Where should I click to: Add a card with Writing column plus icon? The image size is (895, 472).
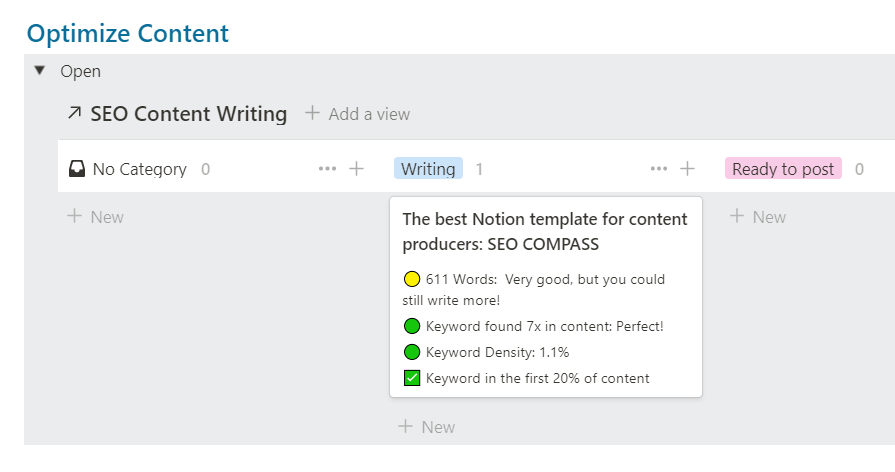click(687, 168)
